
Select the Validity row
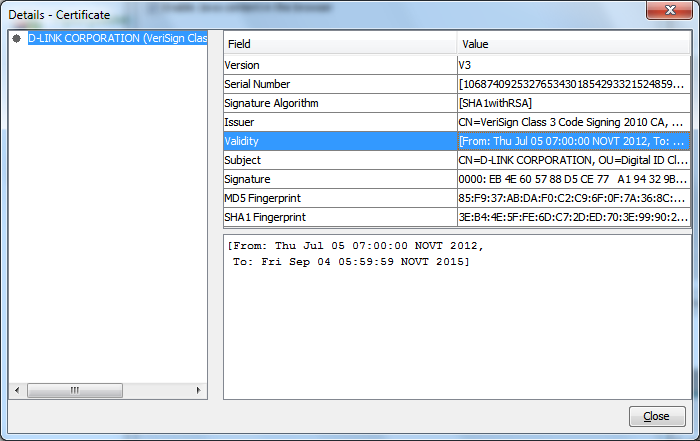point(340,141)
